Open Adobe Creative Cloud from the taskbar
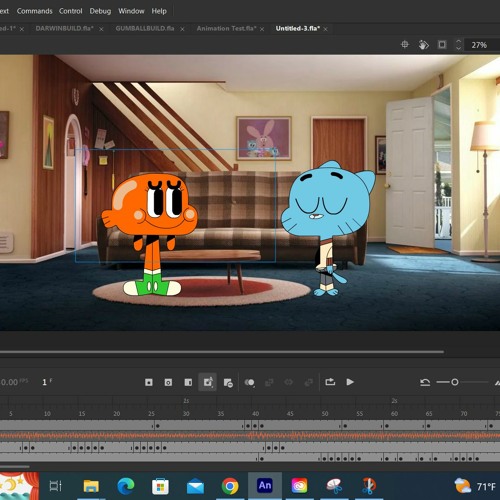This screenshot has width=500, height=500. tap(299, 486)
